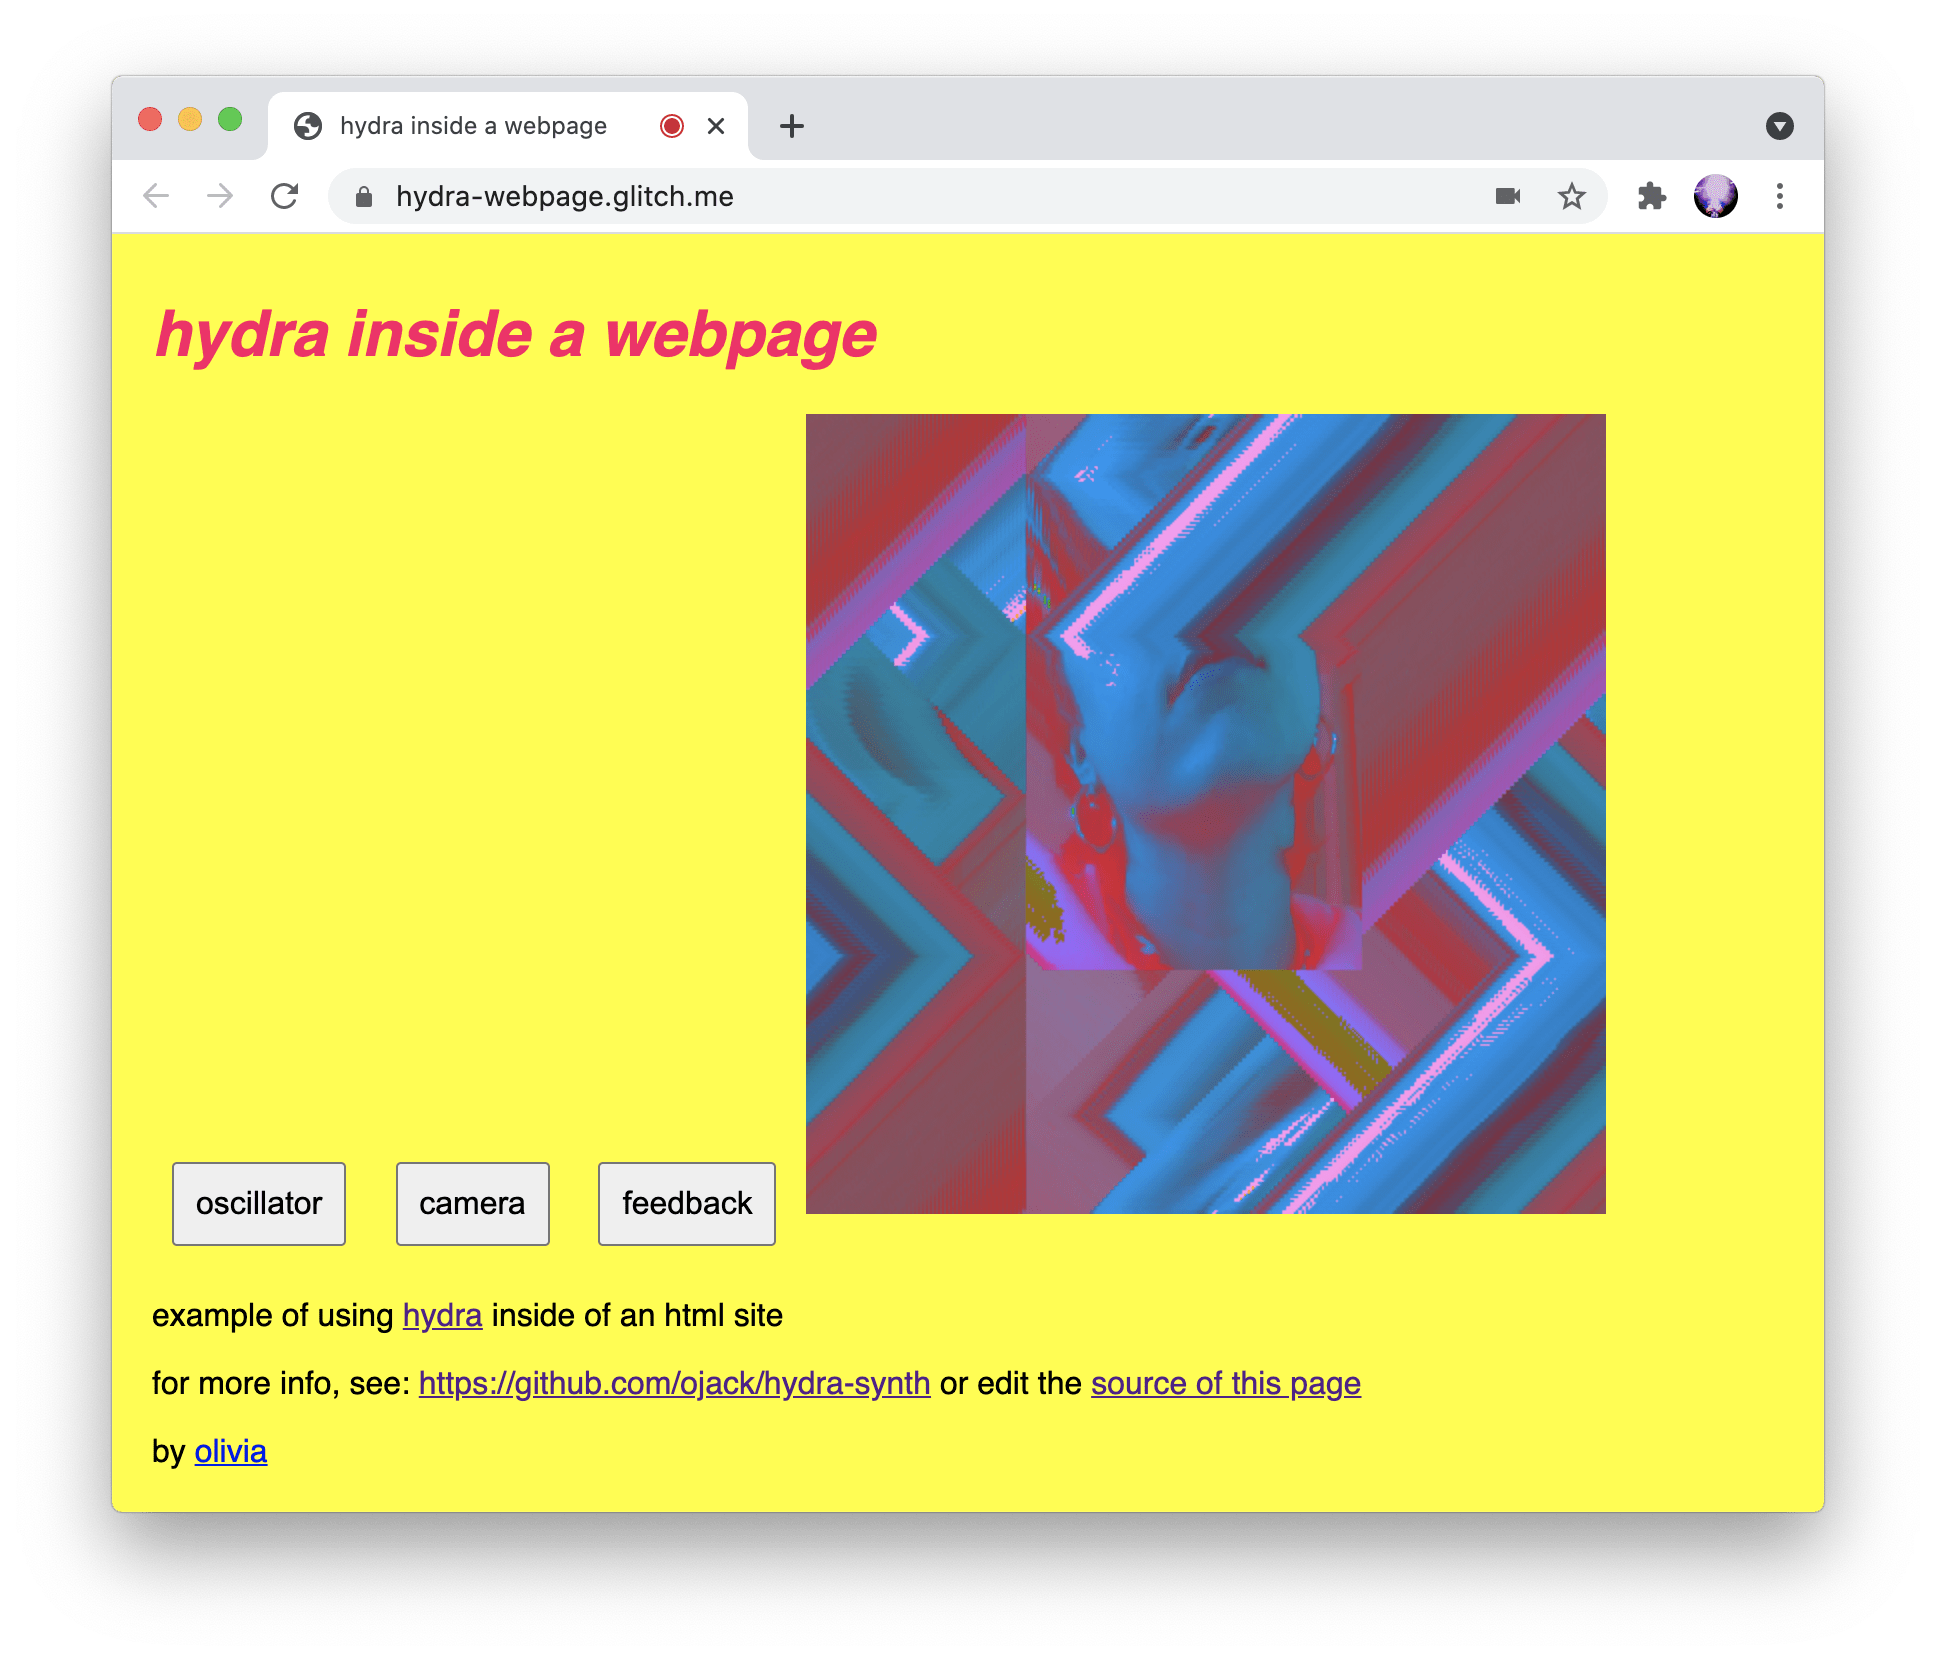Click the recording indicator dot on the tab
The width and height of the screenshot is (1936, 1660).
pos(671,125)
